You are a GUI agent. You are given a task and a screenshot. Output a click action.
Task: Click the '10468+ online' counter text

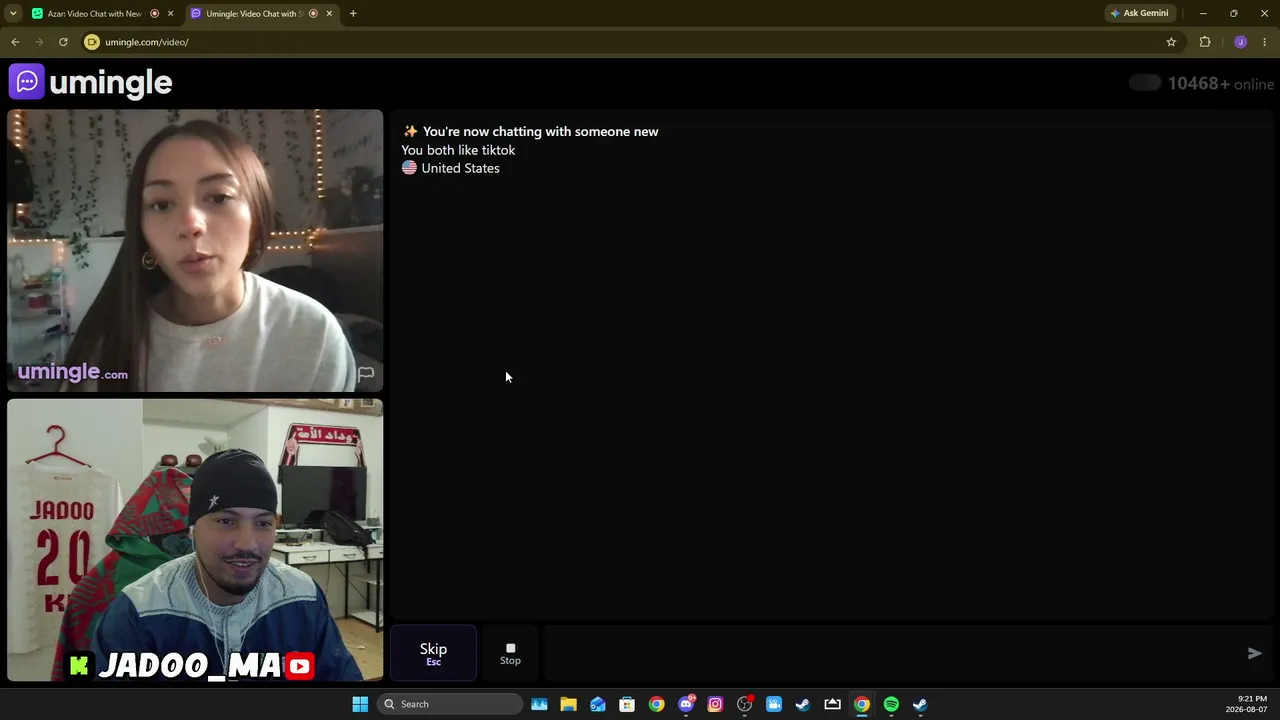[1221, 84]
